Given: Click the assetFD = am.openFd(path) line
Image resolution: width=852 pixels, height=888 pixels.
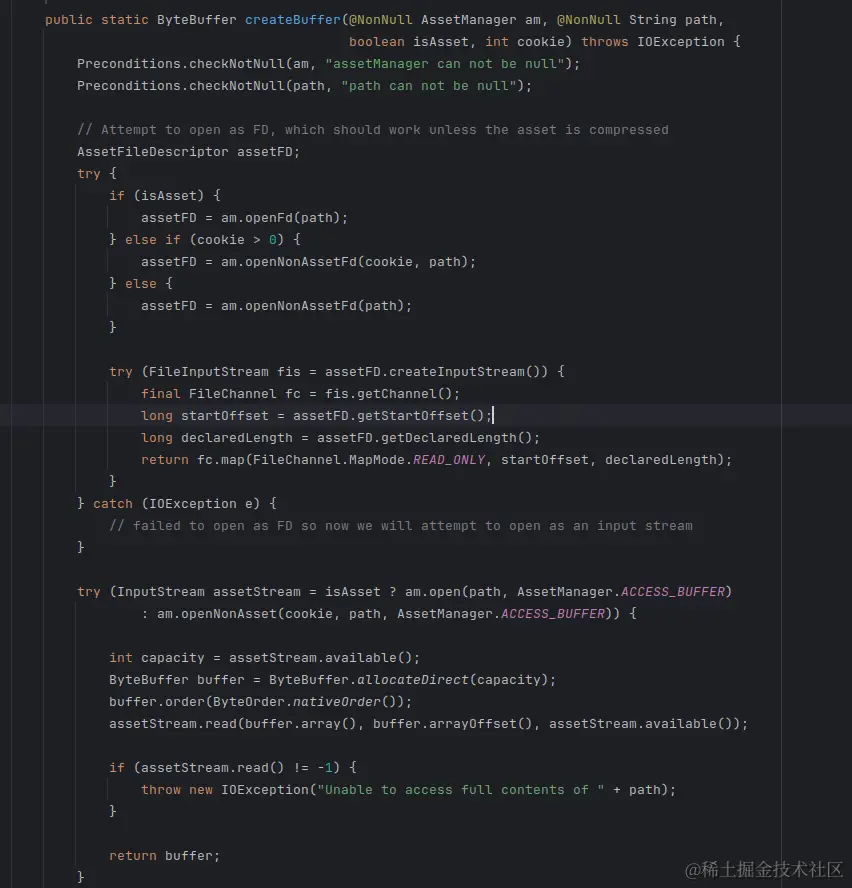Looking at the screenshot, I should pyautogui.click(x=244, y=218).
